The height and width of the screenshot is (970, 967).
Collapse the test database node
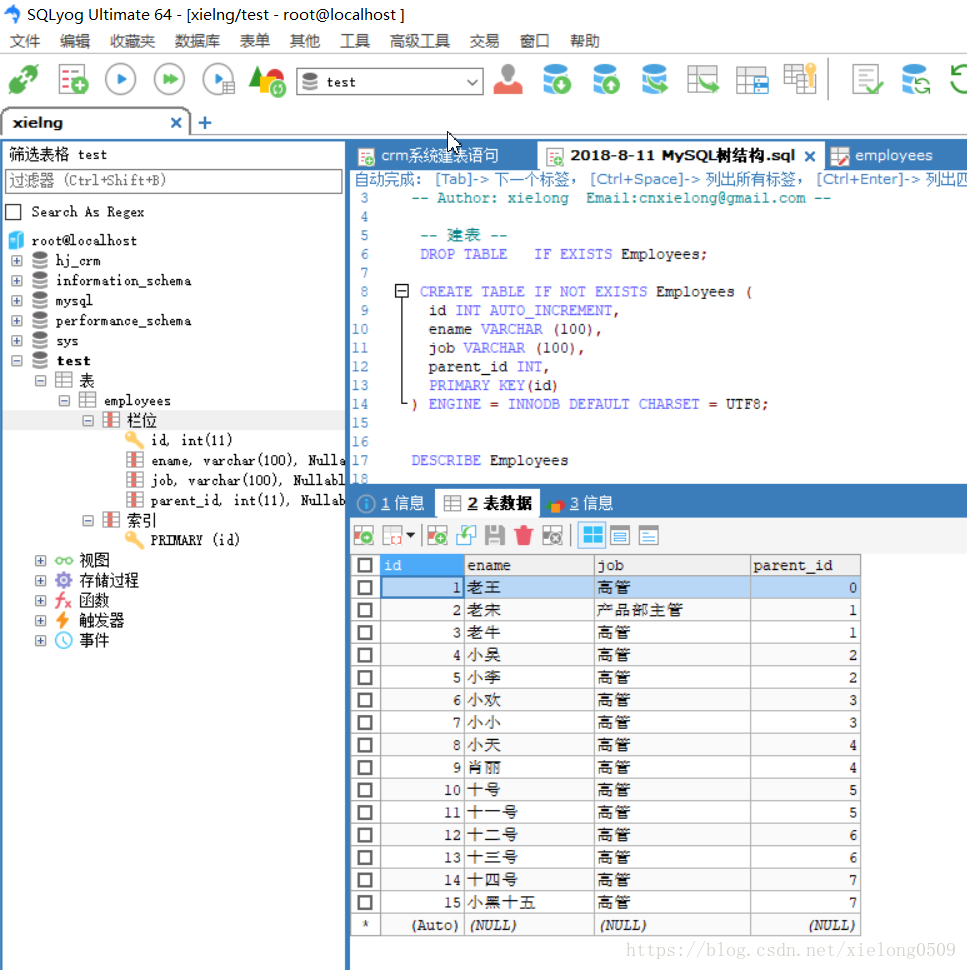click(17, 361)
